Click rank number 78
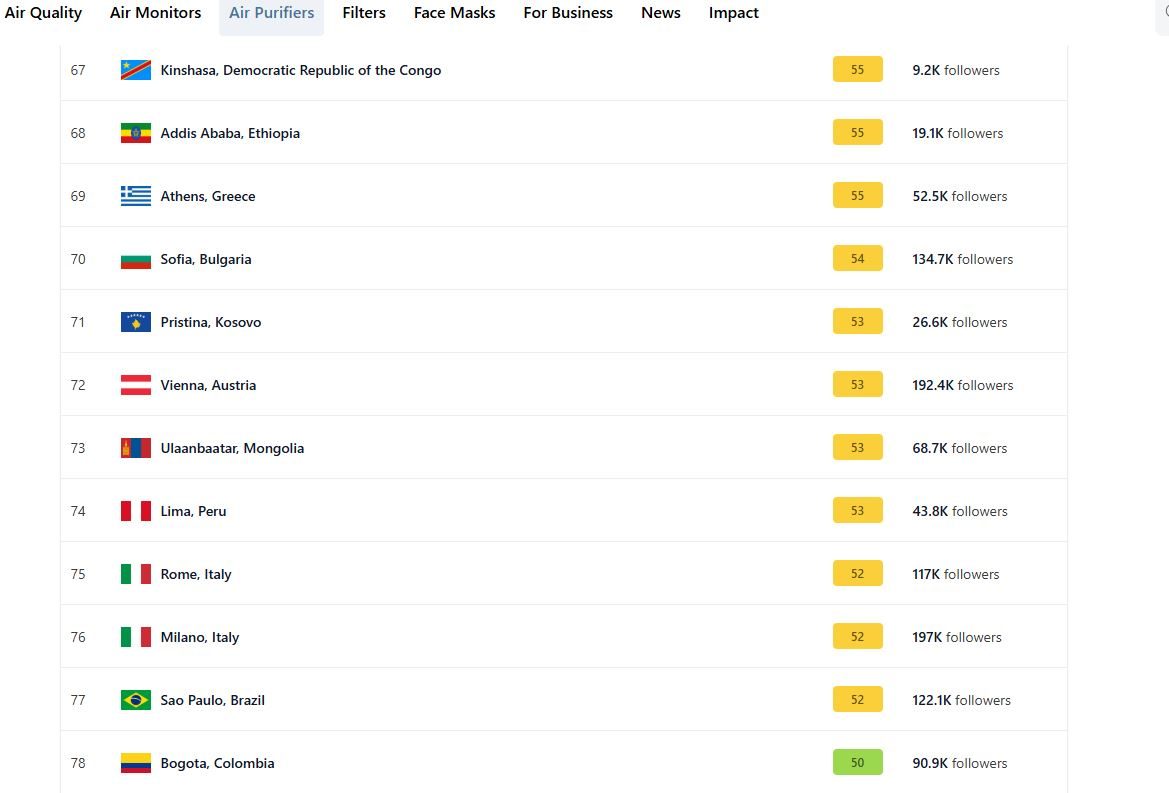 coord(78,763)
